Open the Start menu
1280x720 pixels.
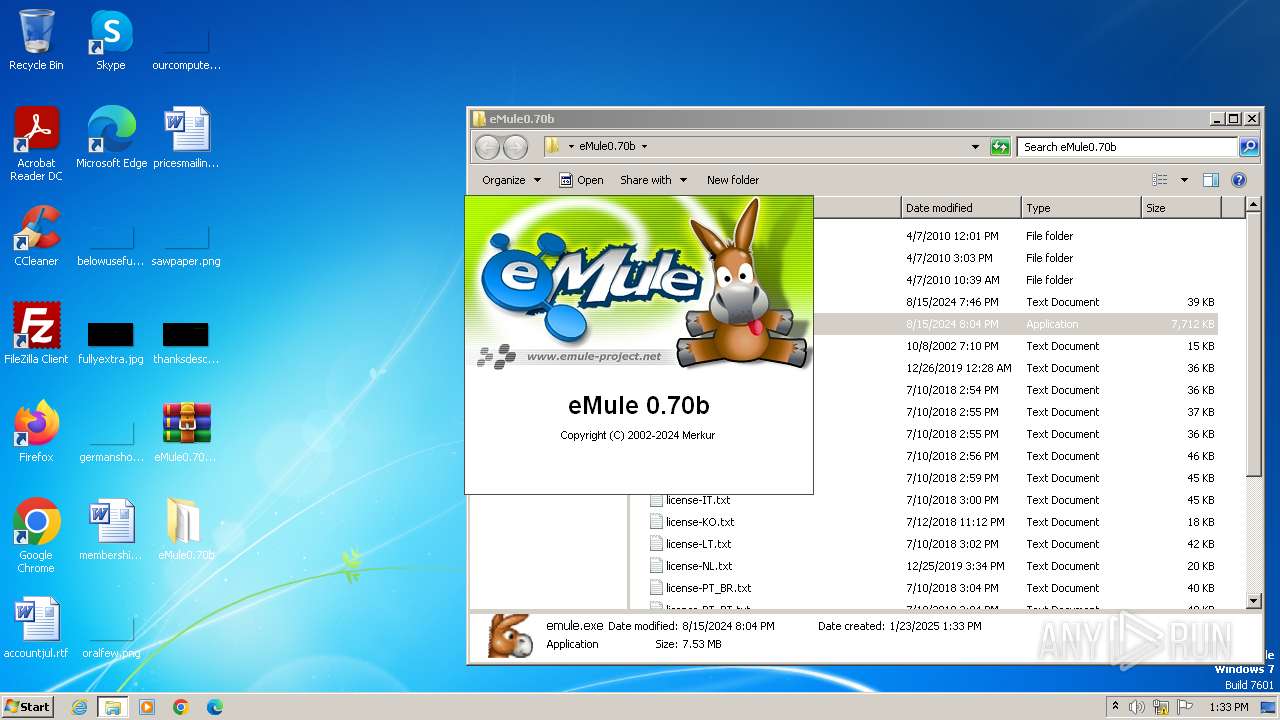[28, 707]
